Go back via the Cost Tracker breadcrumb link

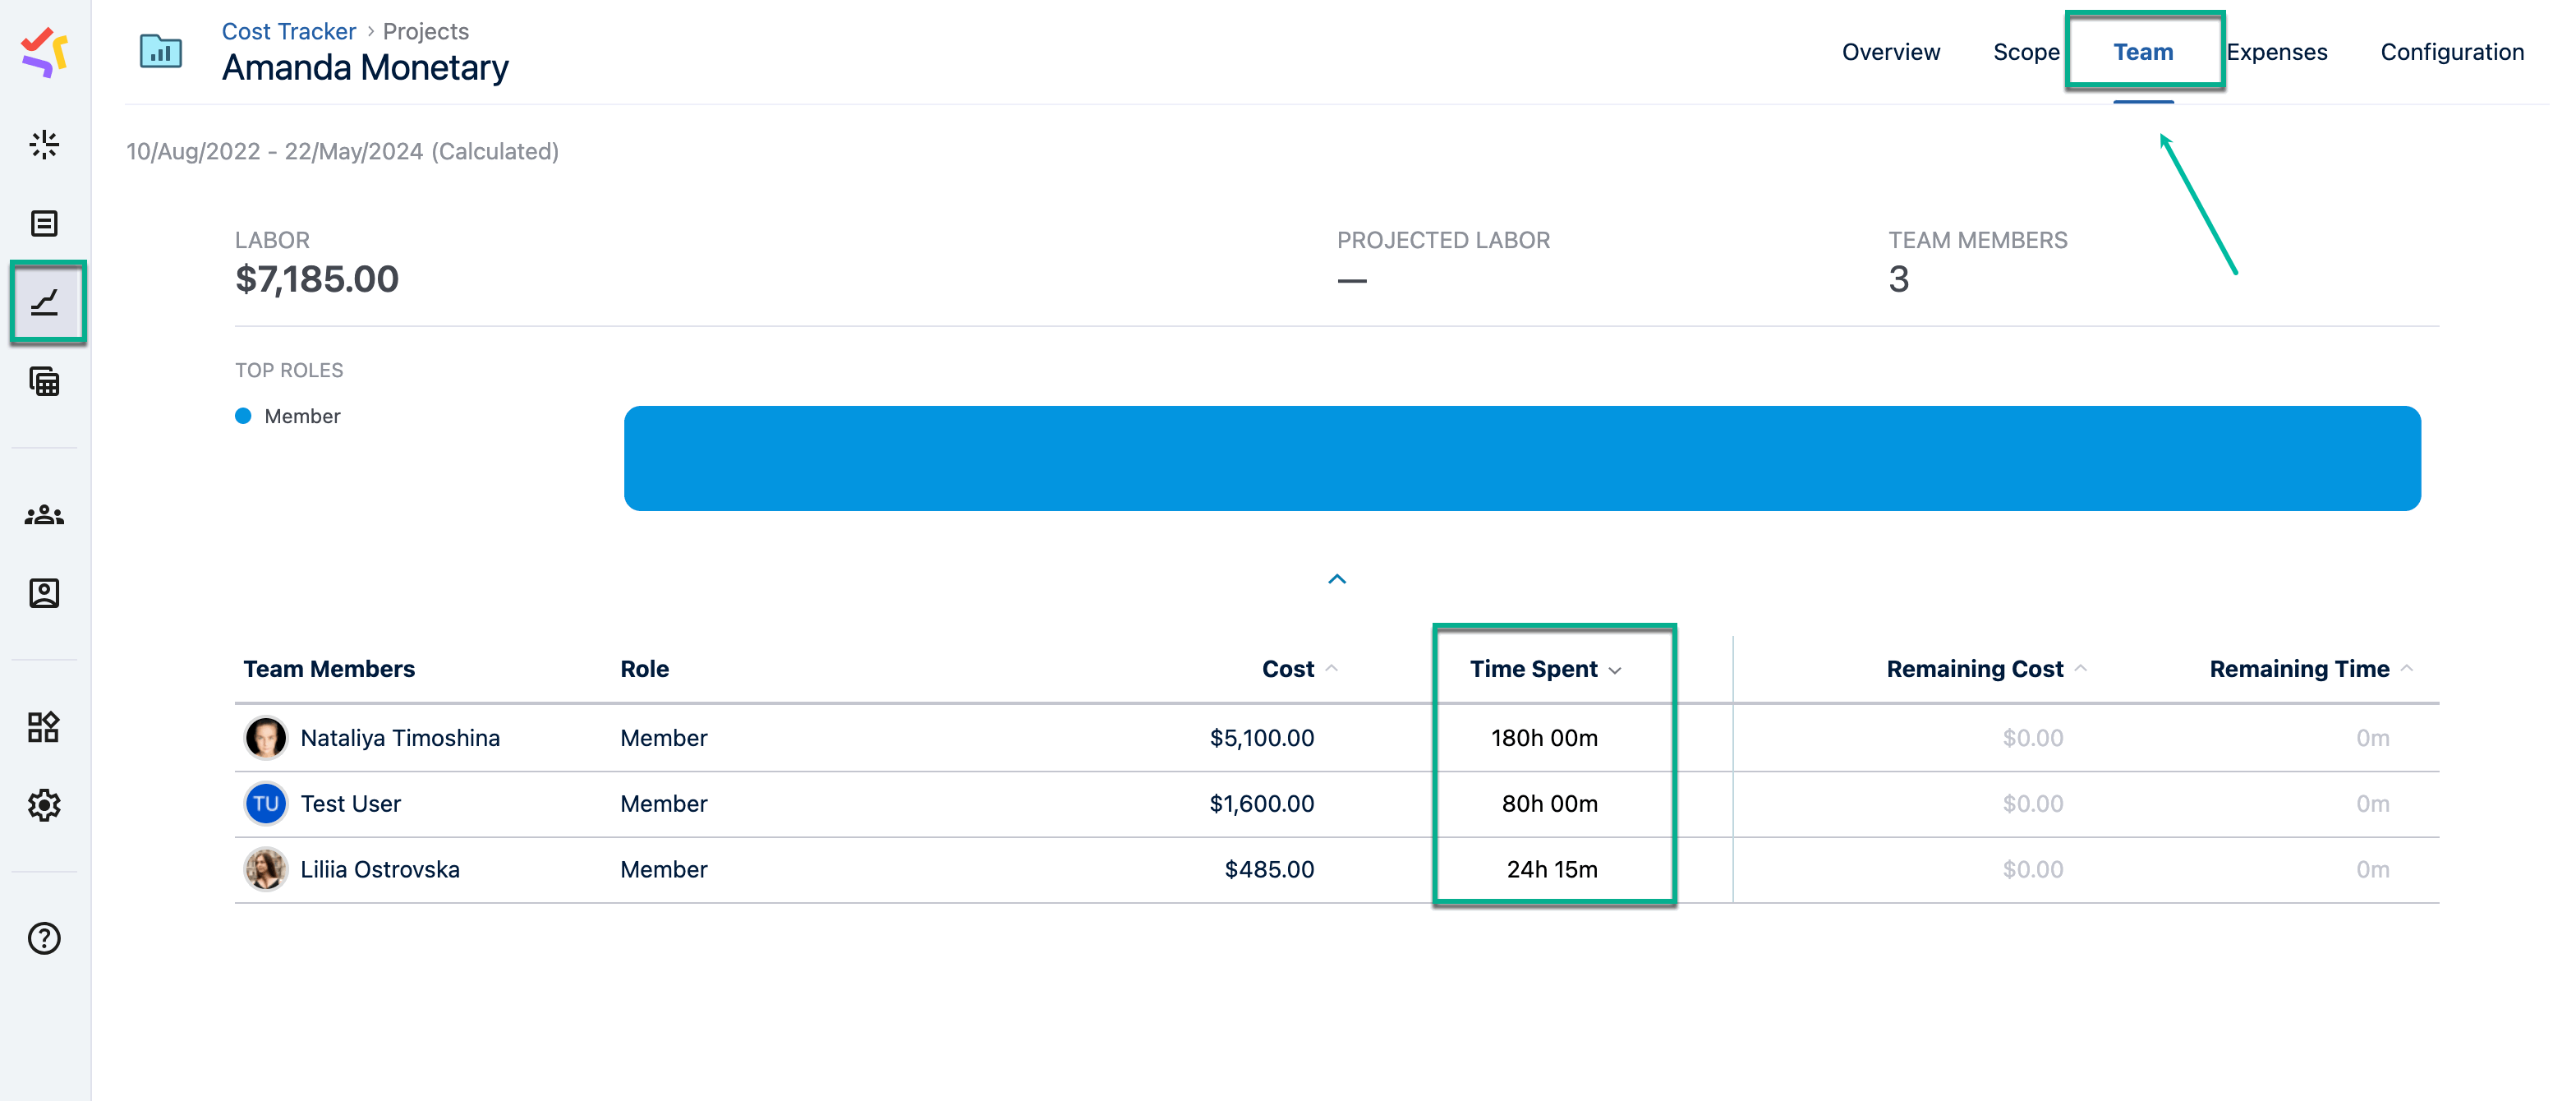289,31
